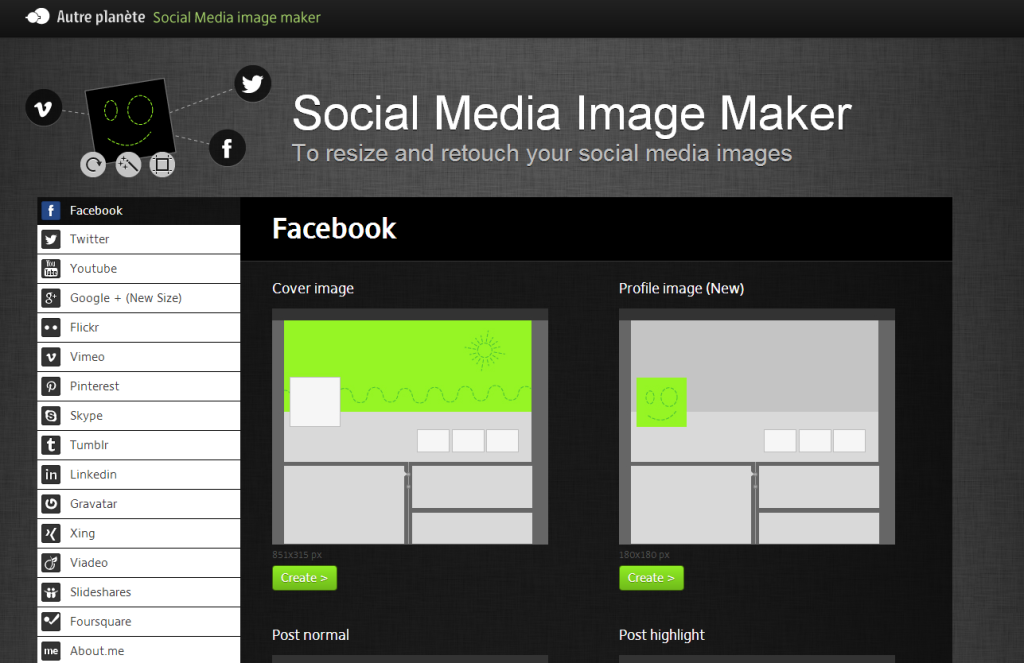The image size is (1024, 663).
Task: Switch to Linkedin image sizes
Action: tap(138, 474)
